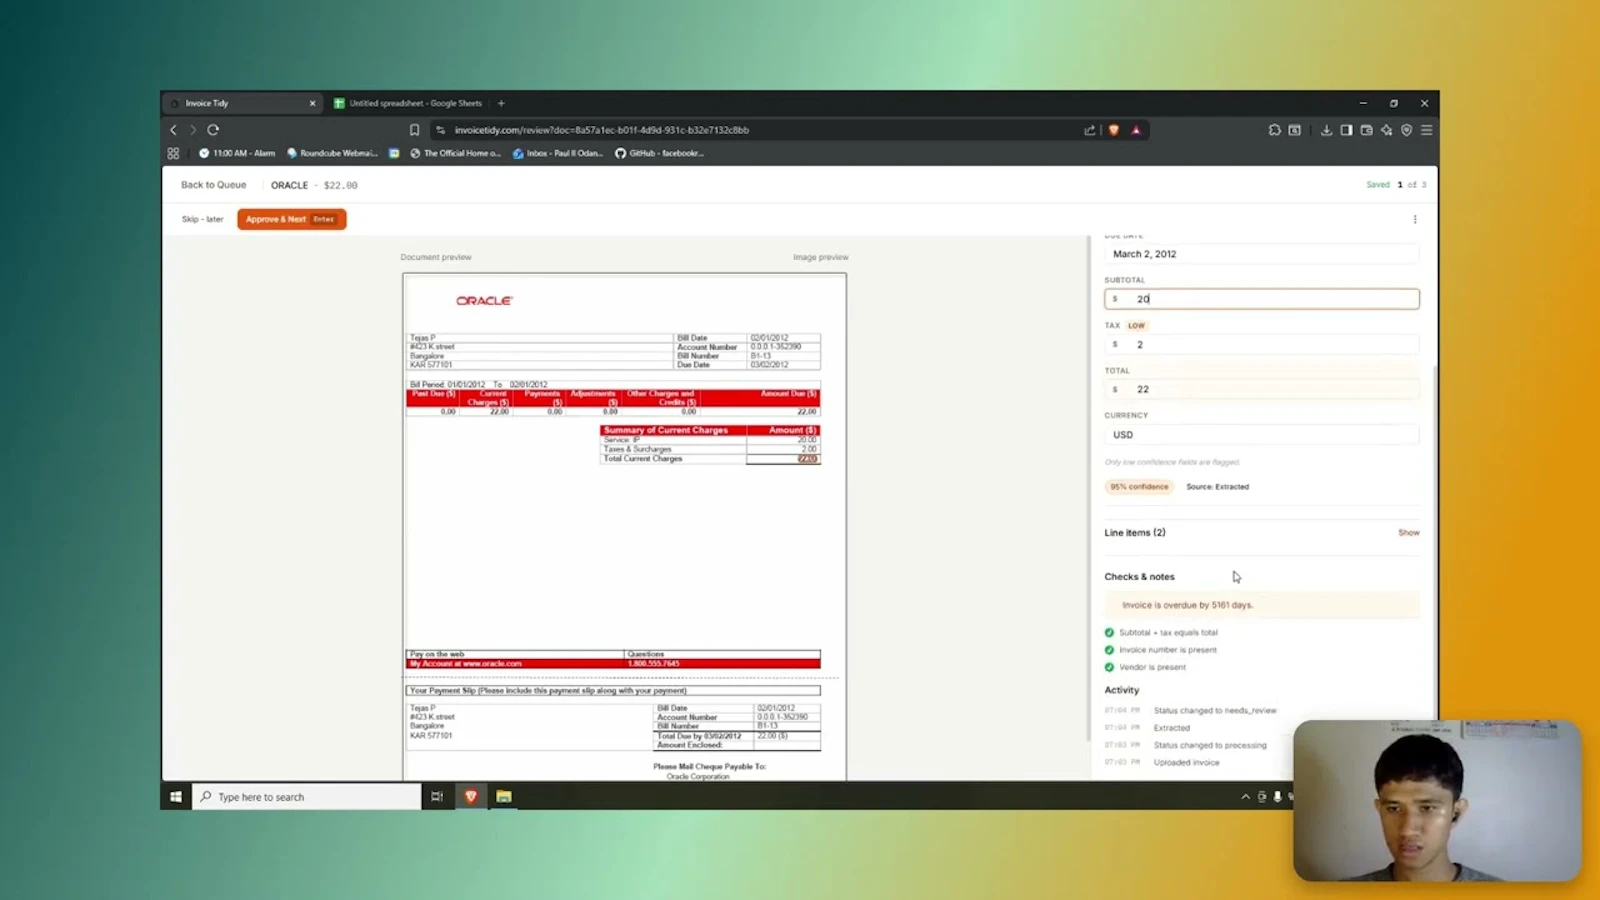
Task: Click the check beside 'Invoice number is present'
Action: [x=1109, y=649]
